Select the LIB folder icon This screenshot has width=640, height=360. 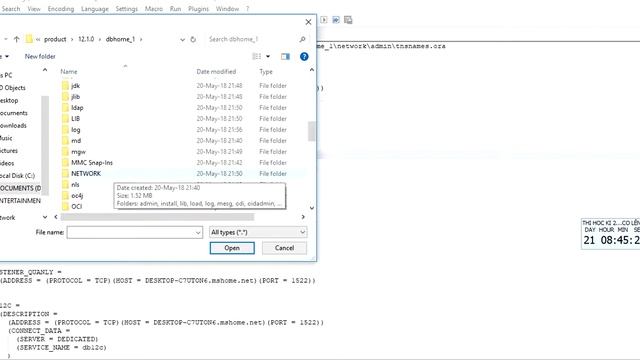[x=65, y=119]
